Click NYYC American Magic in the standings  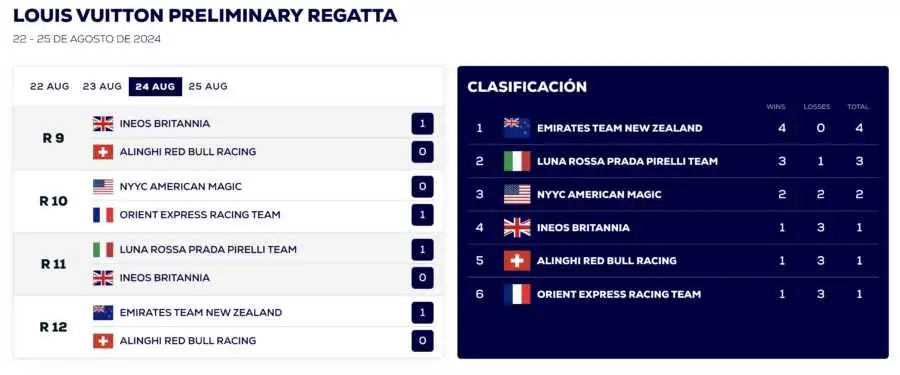tap(599, 195)
